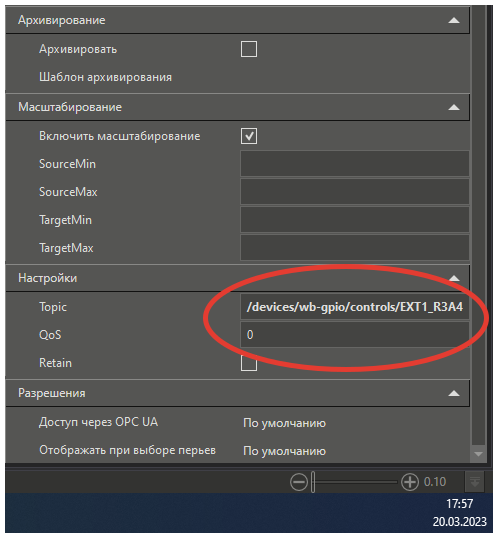Viewport: 498px width, 533px height.
Task: Open Отображать при выборе перьев value
Action: point(285,451)
